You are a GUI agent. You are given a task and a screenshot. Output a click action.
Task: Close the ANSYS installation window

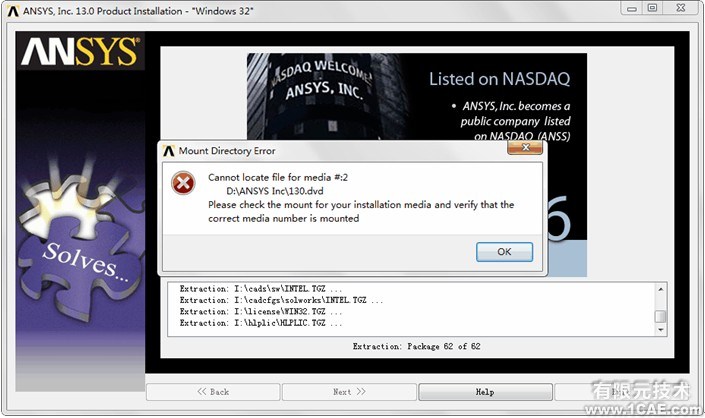click(x=681, y=8)
